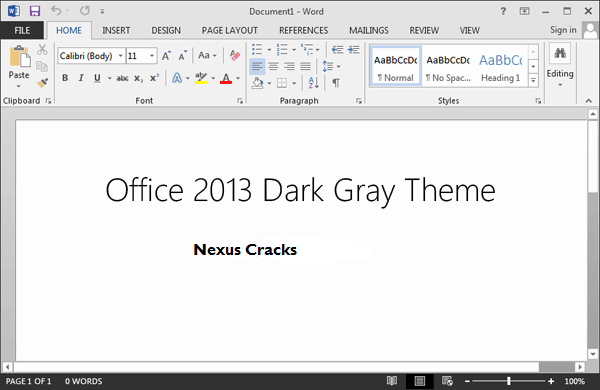Image resolution: width=600 pixels, height=390 pixels.
Task: Align text right
Action: [289, 66]
